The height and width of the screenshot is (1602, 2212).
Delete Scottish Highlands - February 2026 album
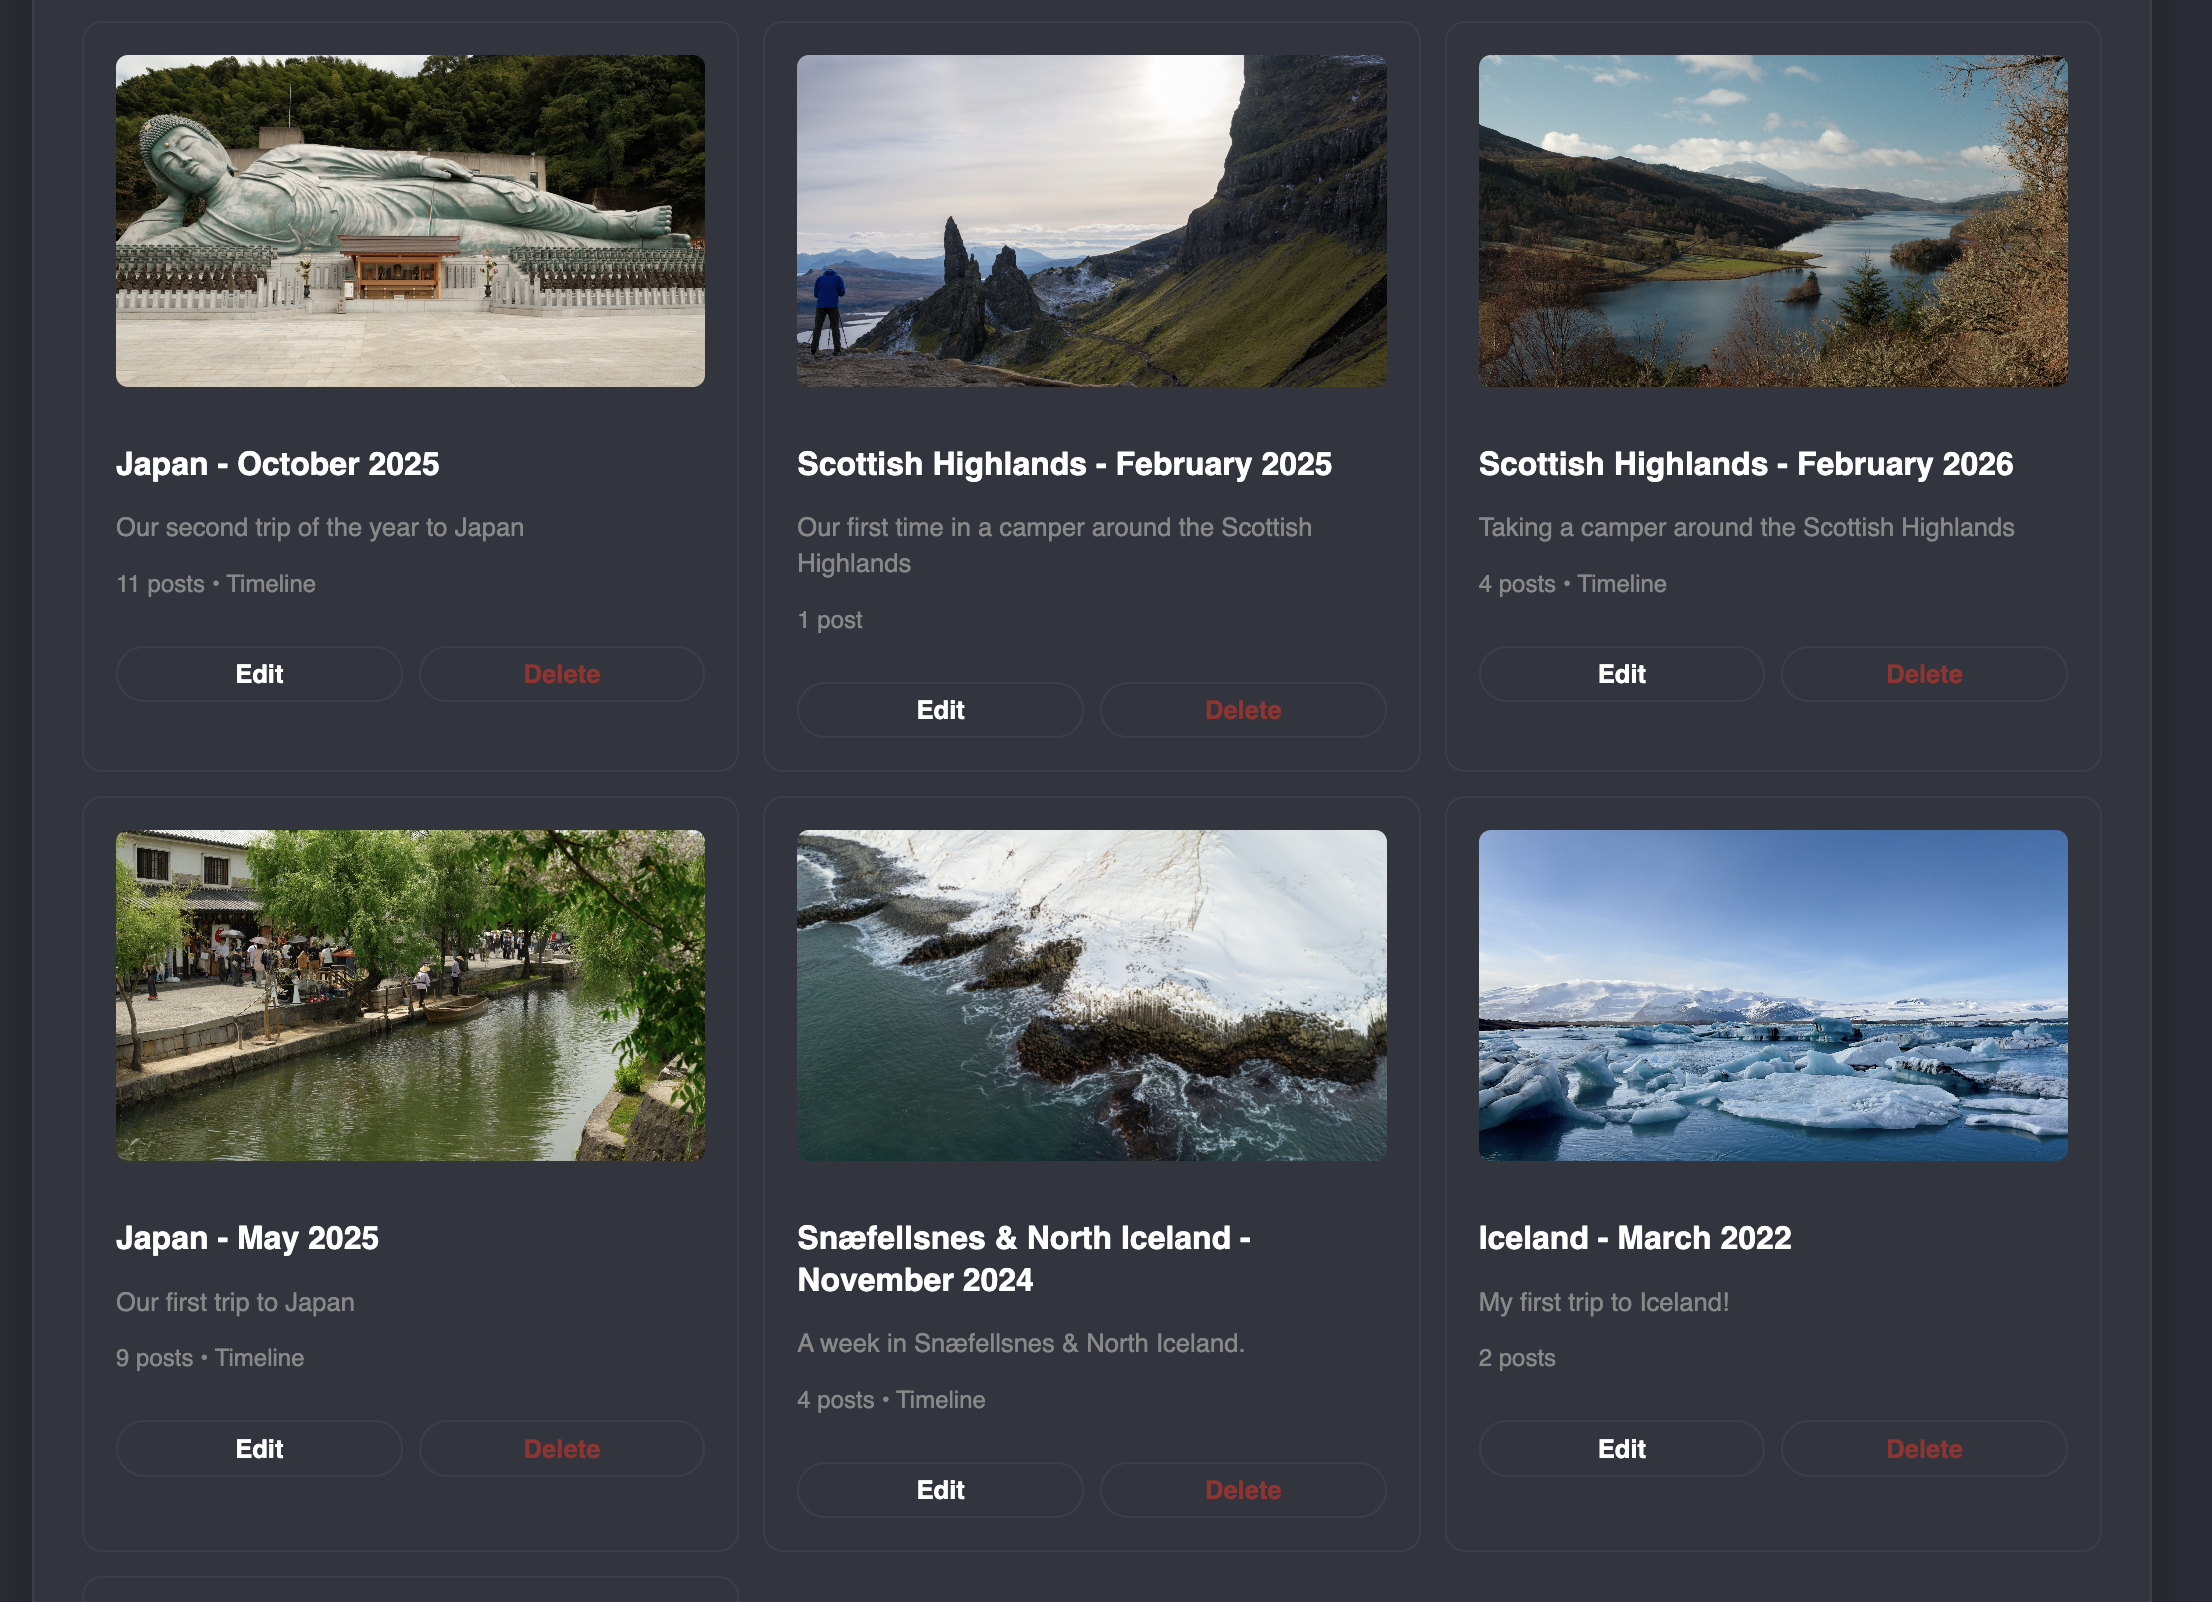pos(1923,674)
